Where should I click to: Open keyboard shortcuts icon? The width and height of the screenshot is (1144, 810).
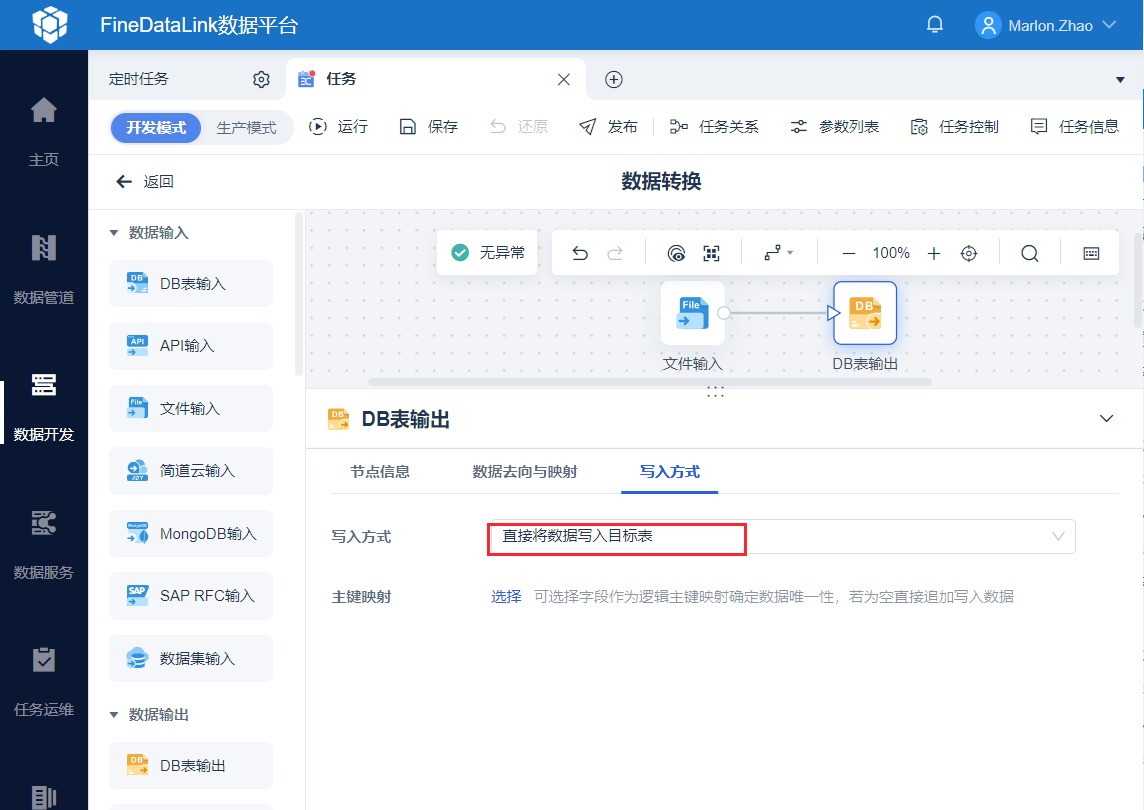pos(1091,253)
